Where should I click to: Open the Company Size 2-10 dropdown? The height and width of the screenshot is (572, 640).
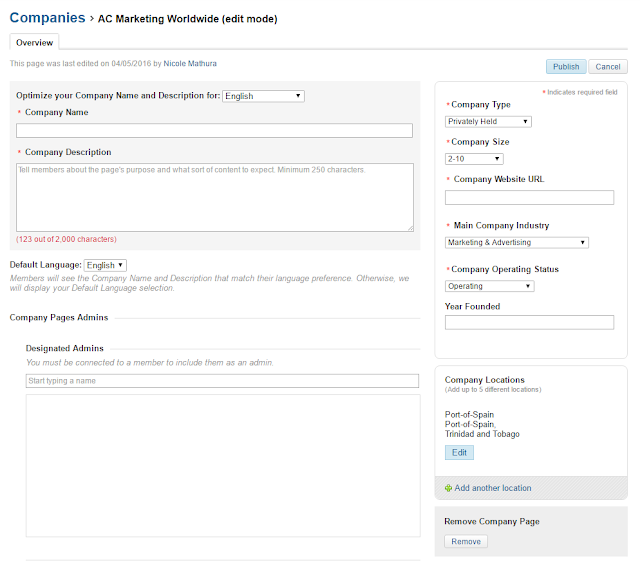point(474,159)
